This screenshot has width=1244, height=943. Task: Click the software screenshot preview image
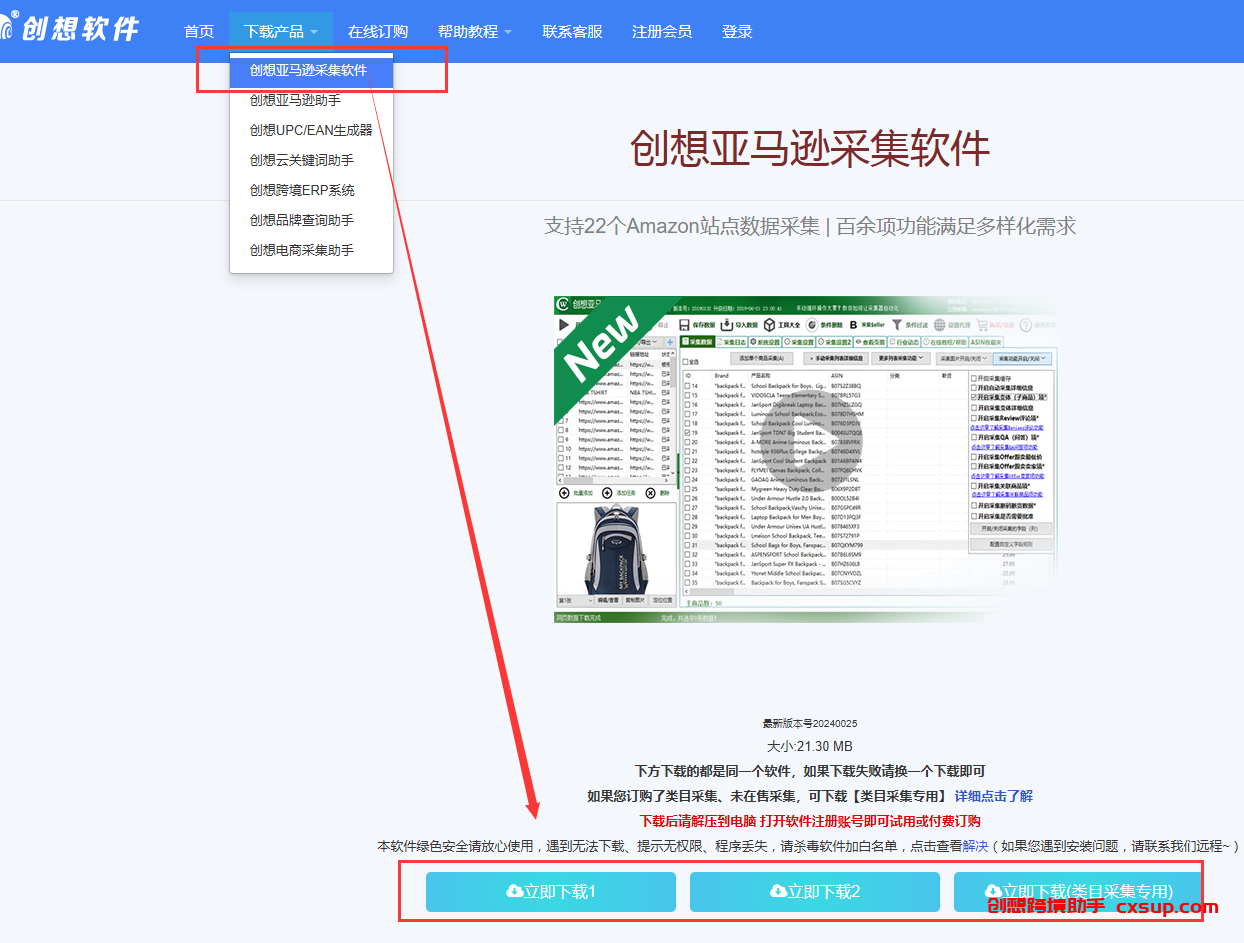point(808,460)
